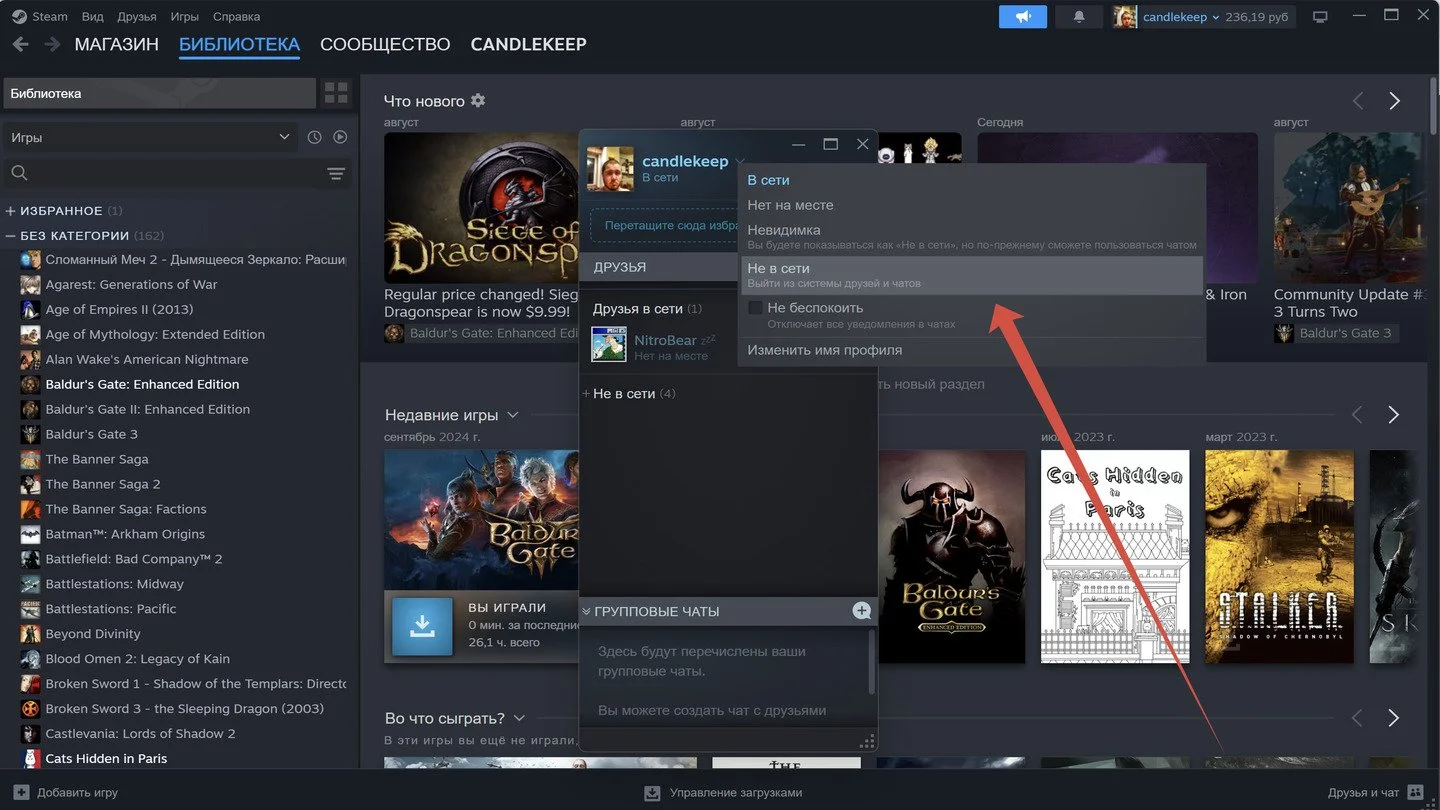1440x810 pixels.
Task: Select Baldur's Gate 3 in the library list
Action: click(91, 434)
